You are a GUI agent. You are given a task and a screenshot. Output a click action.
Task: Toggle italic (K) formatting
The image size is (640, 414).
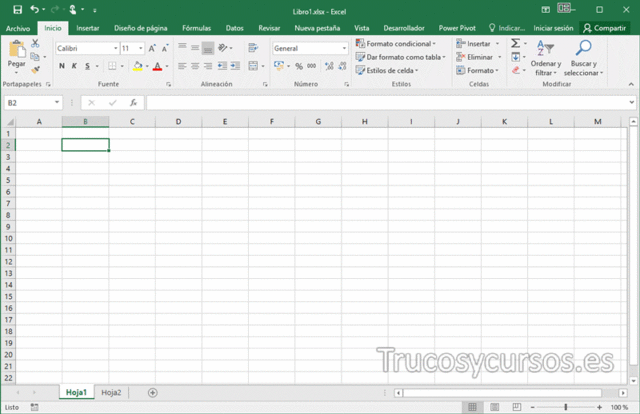coord(74,66)
